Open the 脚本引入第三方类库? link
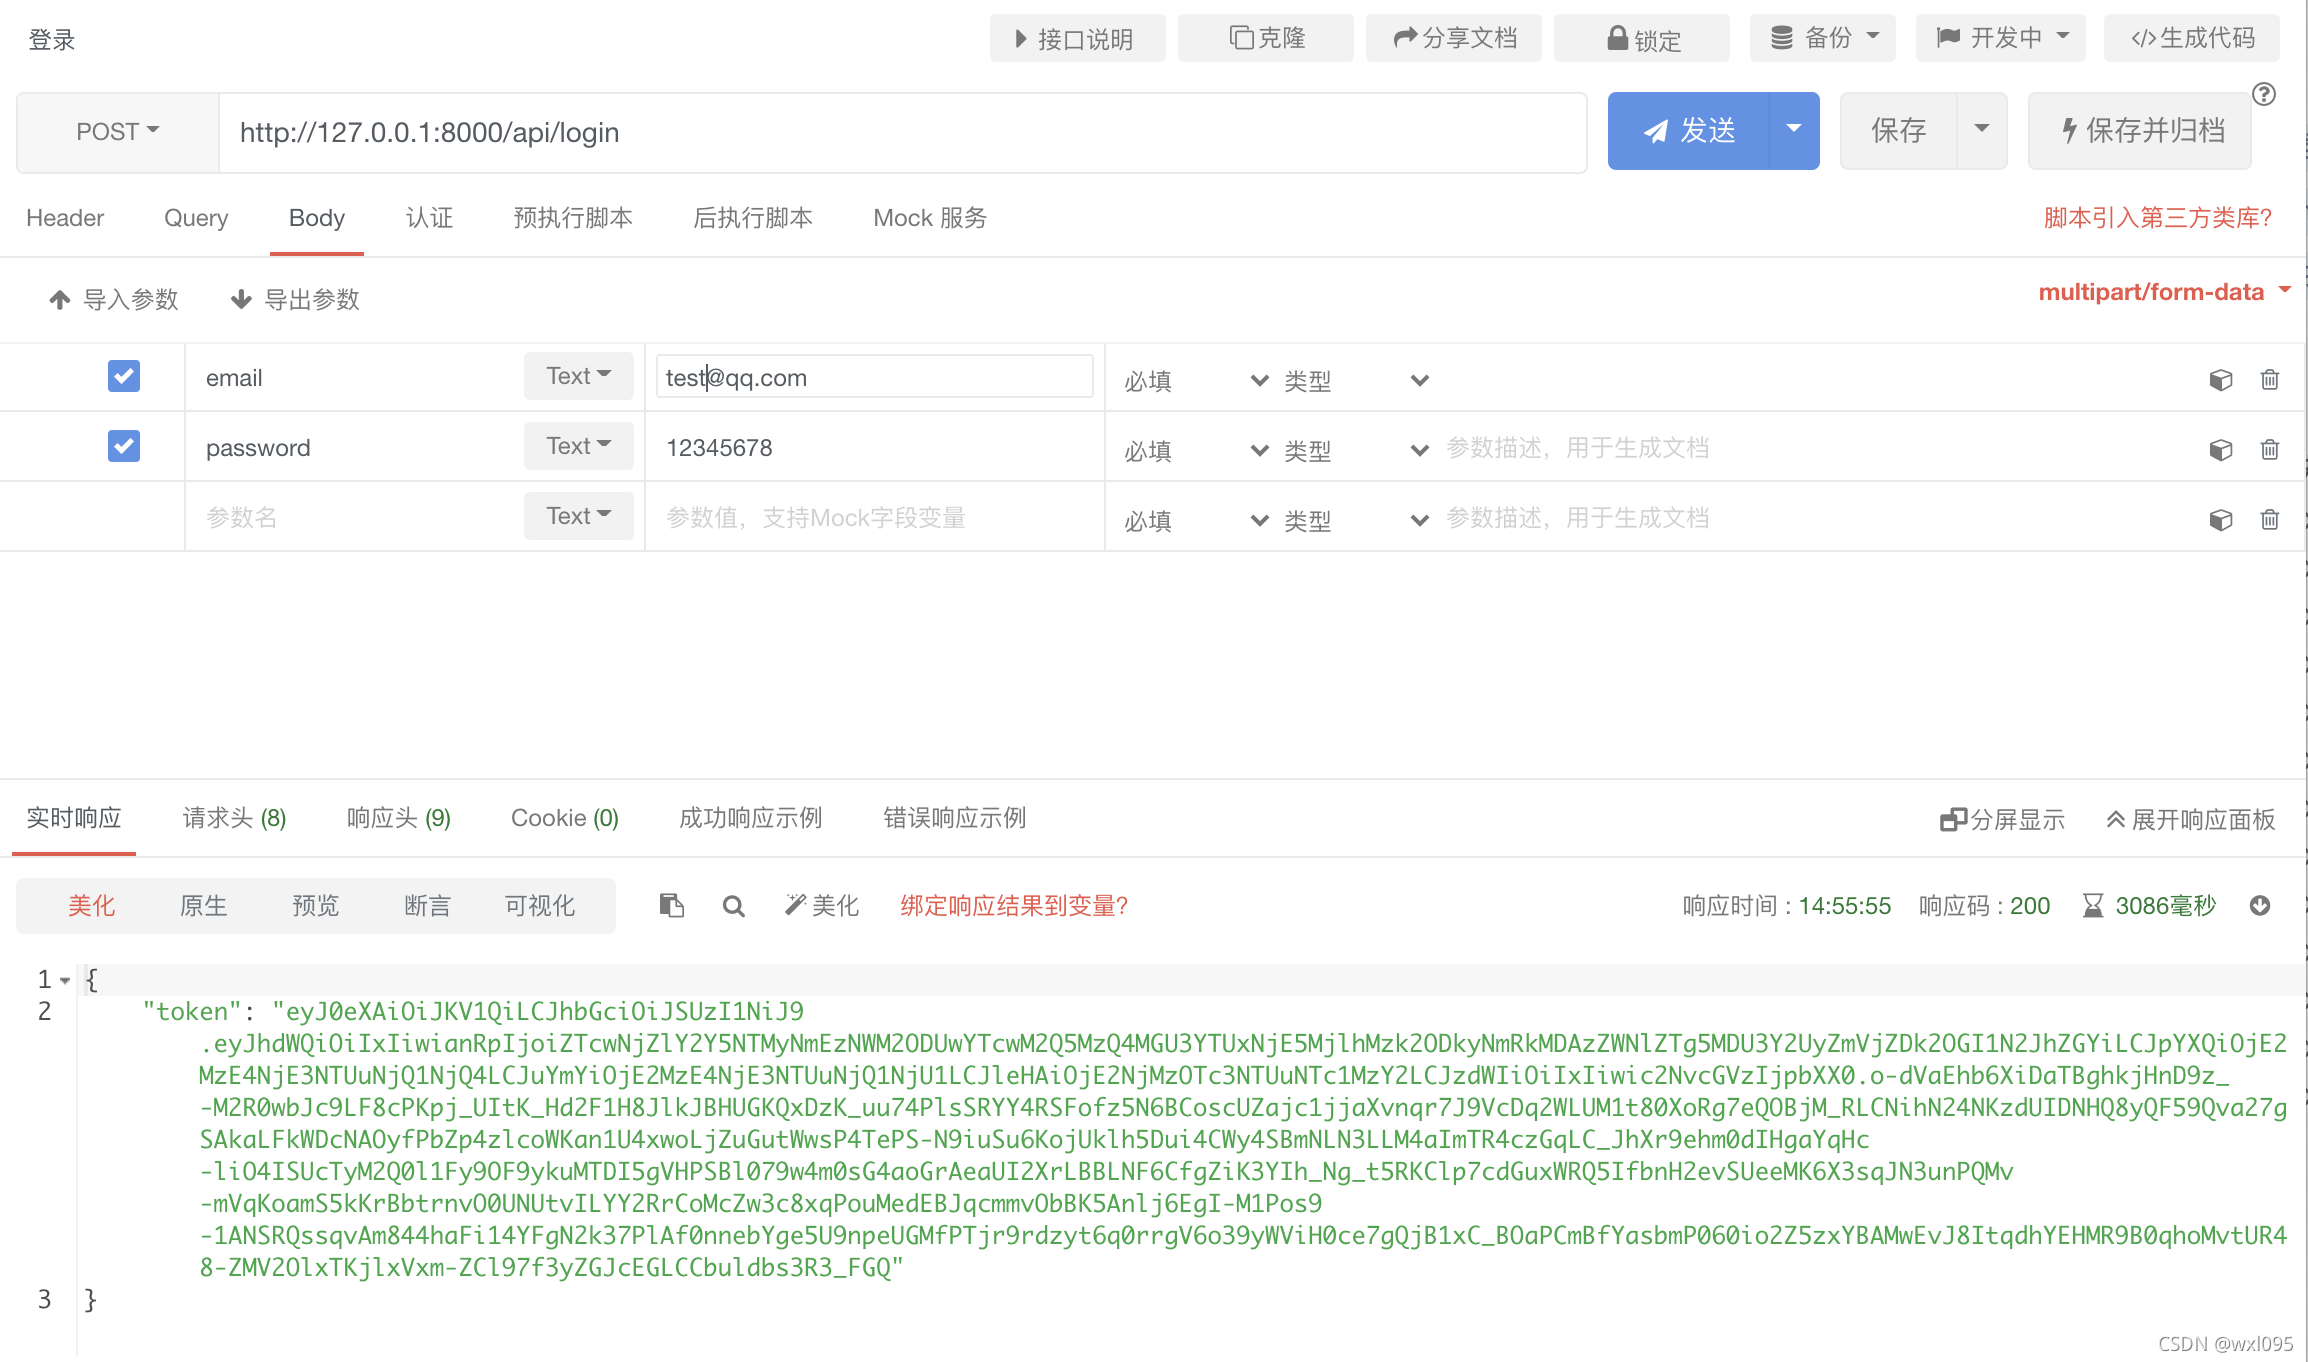 pos(2157,218)
